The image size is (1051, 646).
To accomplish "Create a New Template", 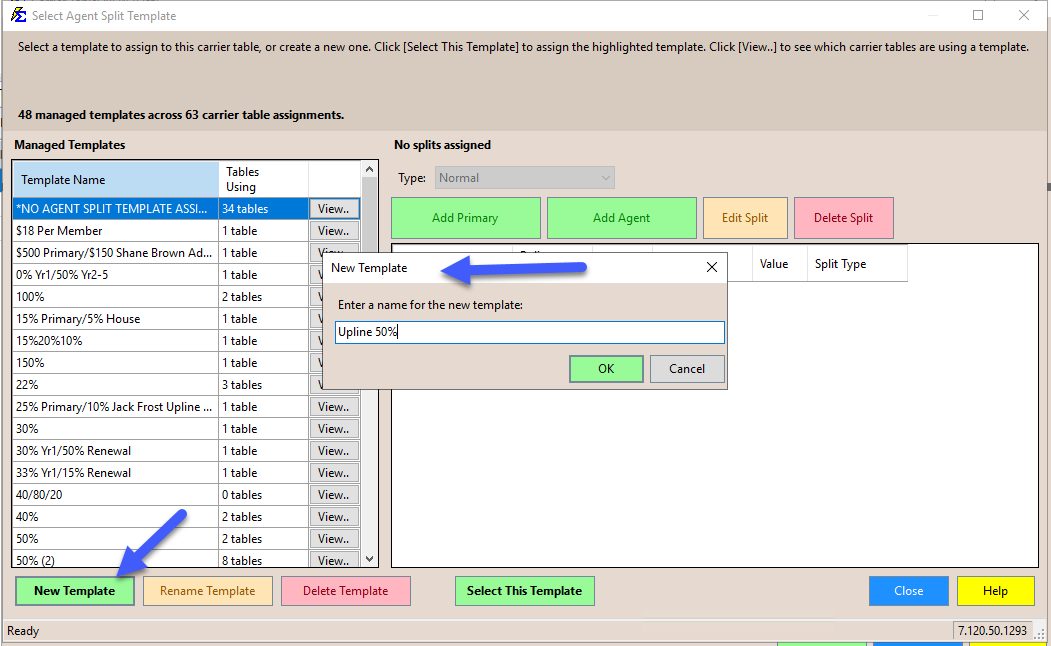I will [x=75, y=591].
